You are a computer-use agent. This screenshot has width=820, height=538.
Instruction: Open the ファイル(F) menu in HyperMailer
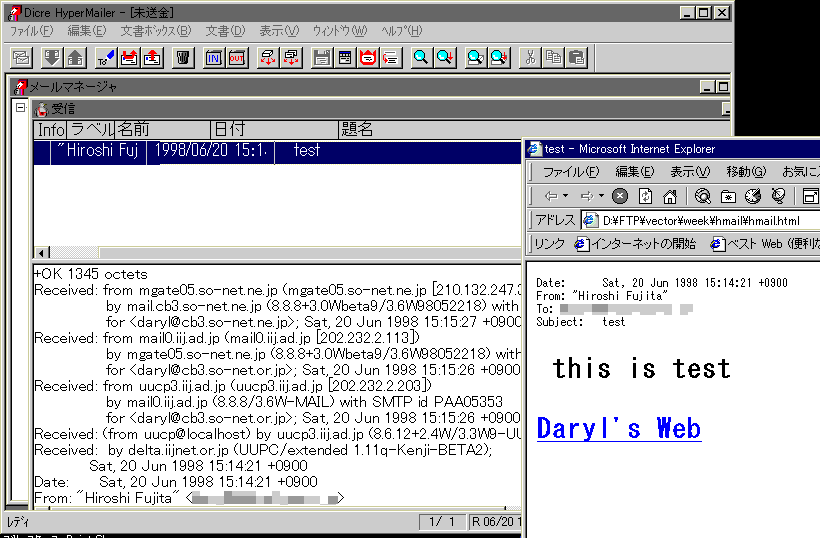click(x=31, y=31)
